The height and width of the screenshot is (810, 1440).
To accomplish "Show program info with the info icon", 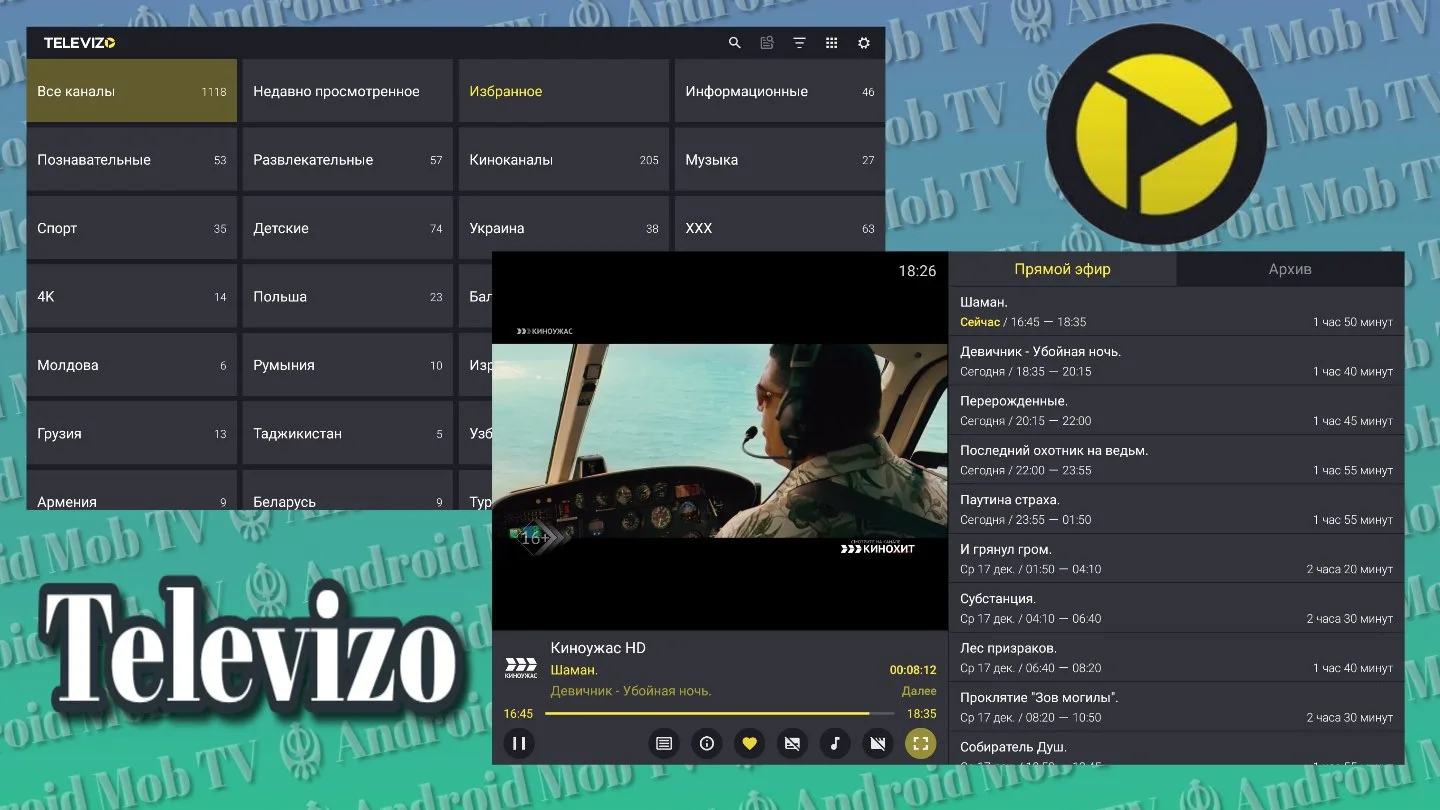I will (707, 743).
